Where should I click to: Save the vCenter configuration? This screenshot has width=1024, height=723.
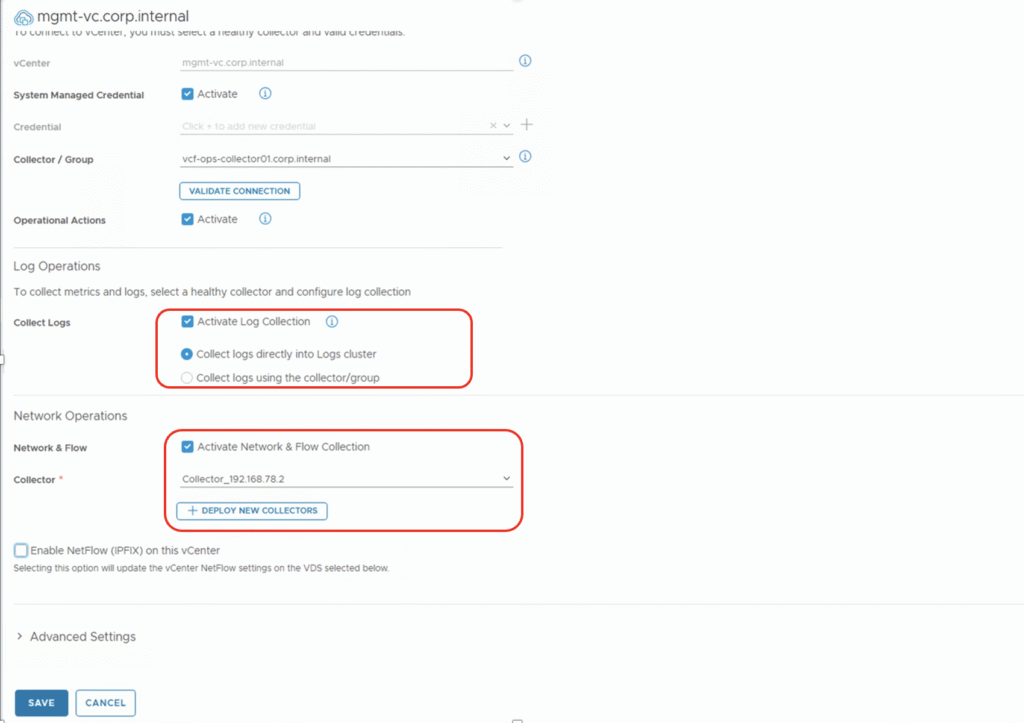41,703
